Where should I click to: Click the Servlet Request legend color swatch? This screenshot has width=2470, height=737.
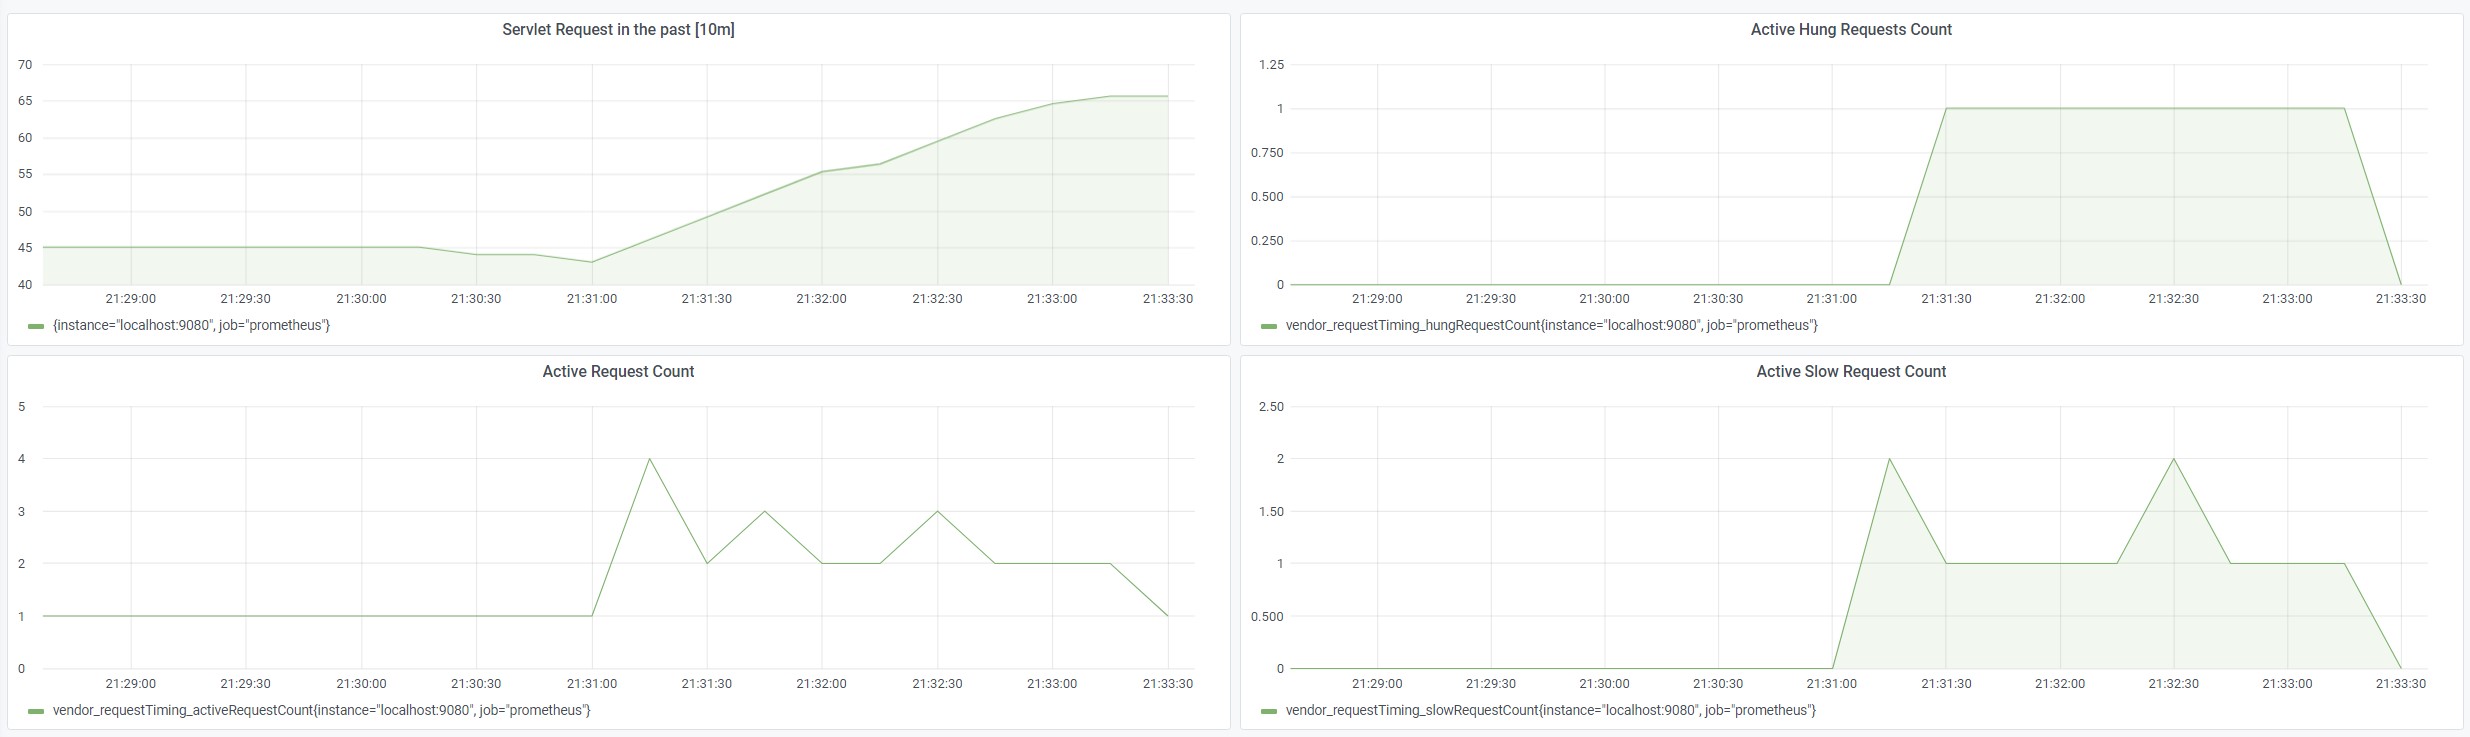coord(36,326)
